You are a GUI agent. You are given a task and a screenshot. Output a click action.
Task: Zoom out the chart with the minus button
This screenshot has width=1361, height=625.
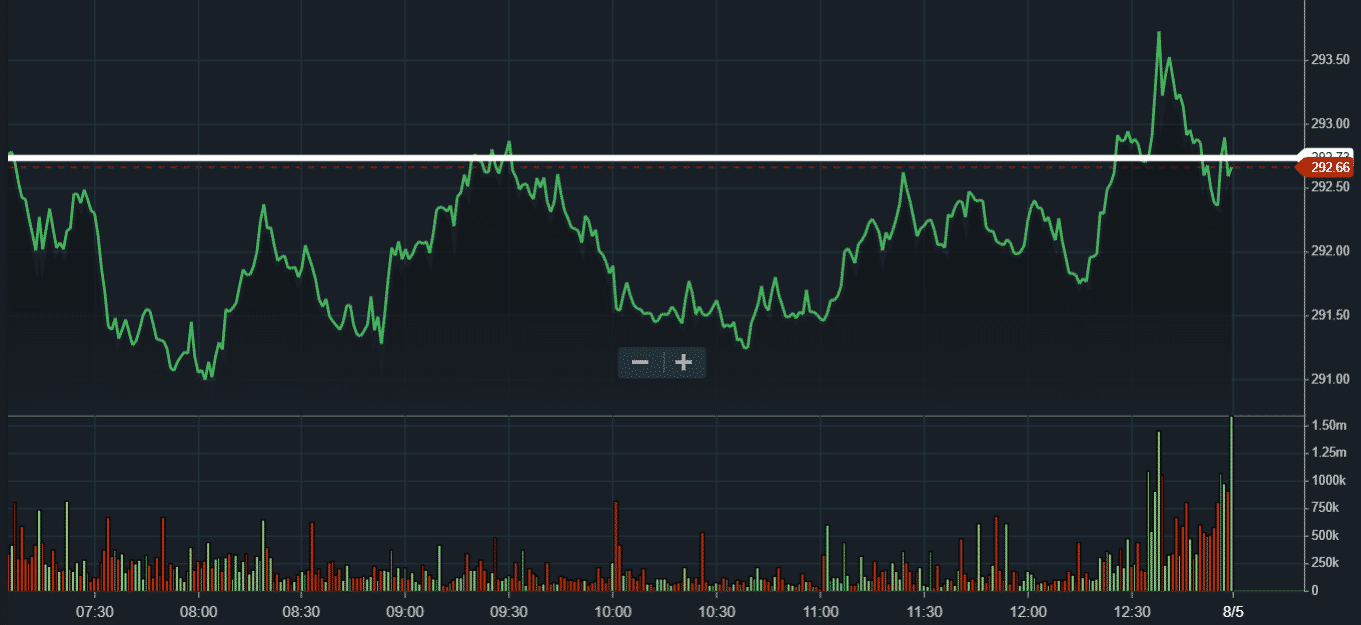[640, 362]
